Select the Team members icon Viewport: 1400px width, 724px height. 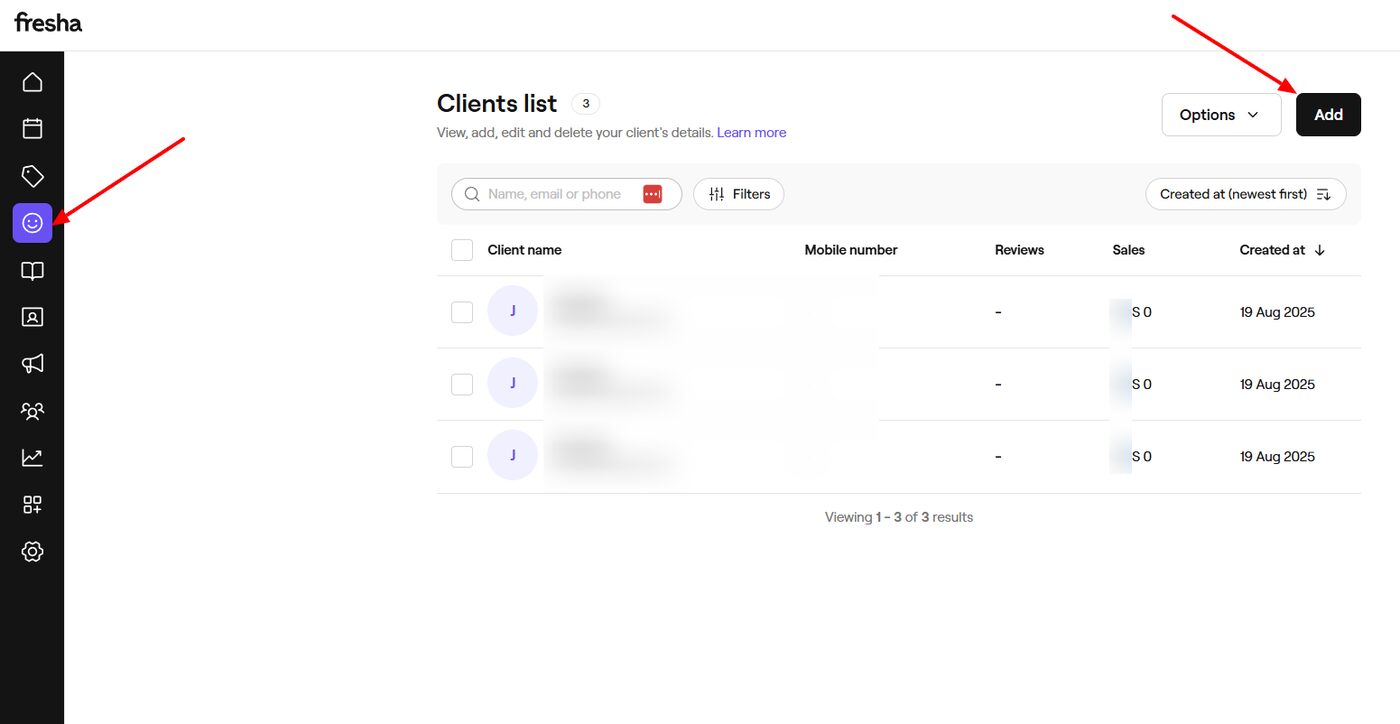tap(32, 411)
